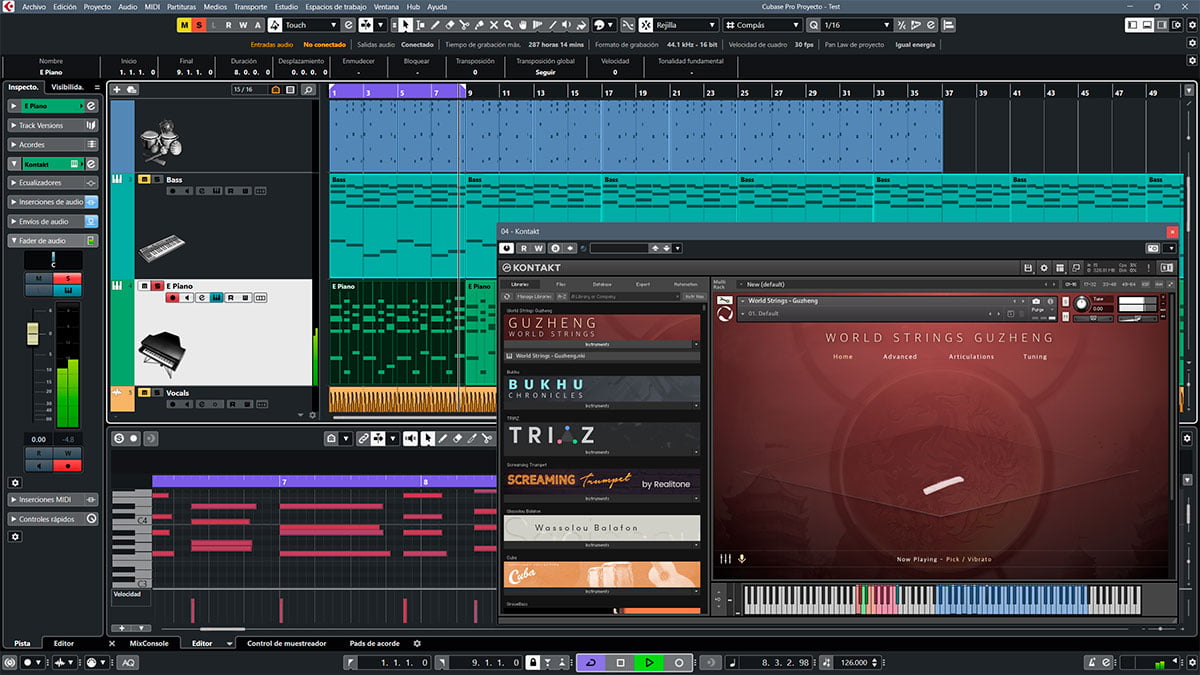Open the Archivo menu
Screen dimensions: 1200x675
coord(33,6)
